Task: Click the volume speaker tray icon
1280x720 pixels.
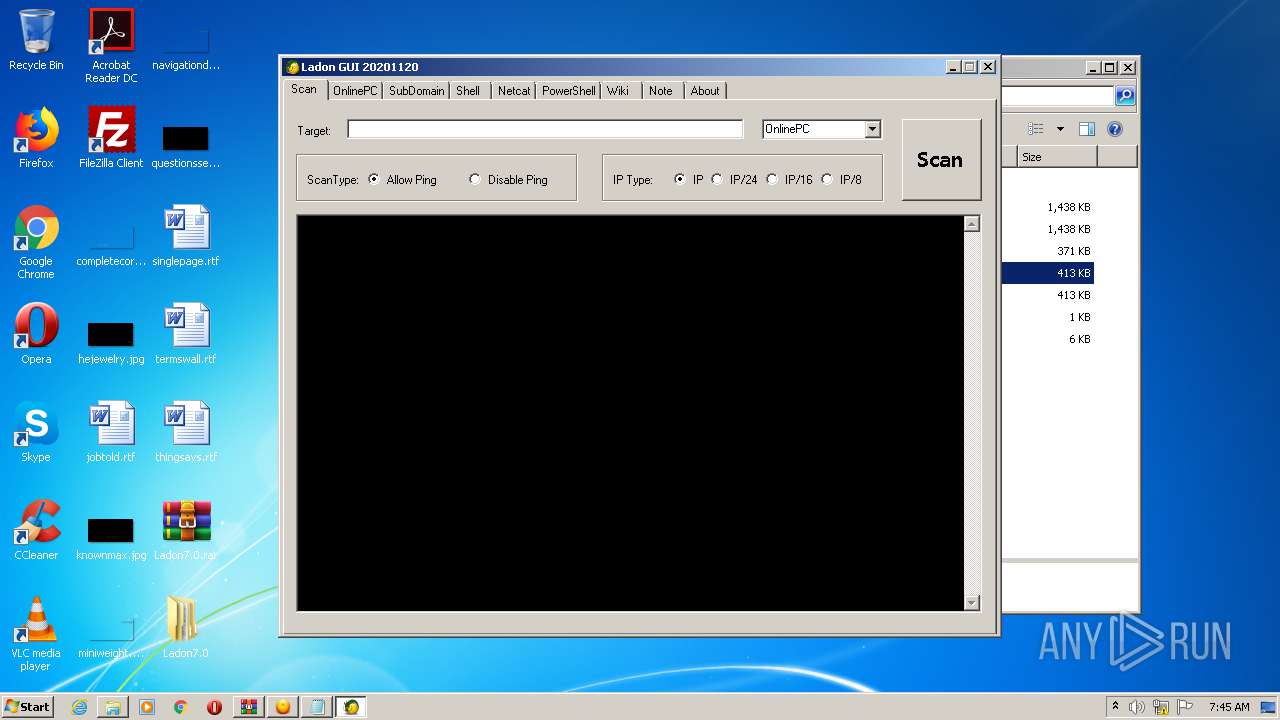Action: pos(1137,707)
